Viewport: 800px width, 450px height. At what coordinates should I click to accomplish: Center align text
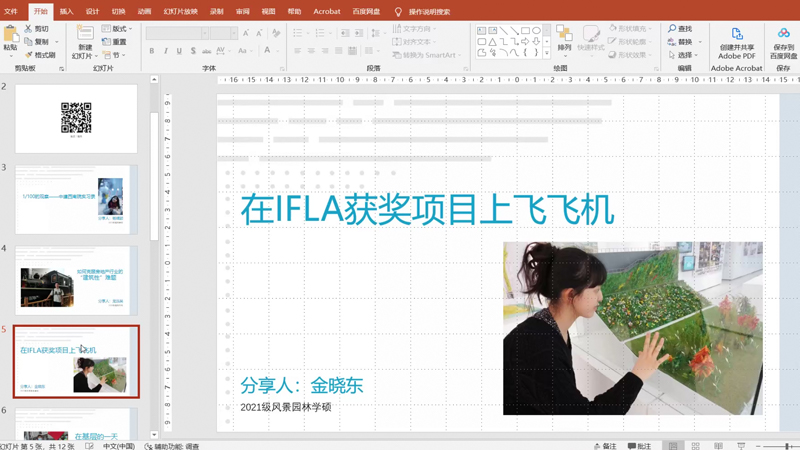click(311, 51)
